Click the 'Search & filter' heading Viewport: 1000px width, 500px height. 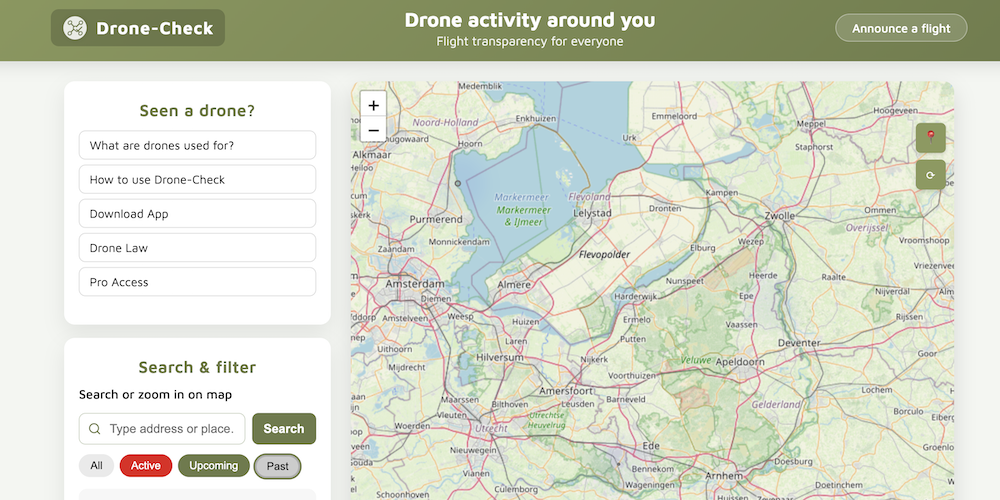pos(197,367)
